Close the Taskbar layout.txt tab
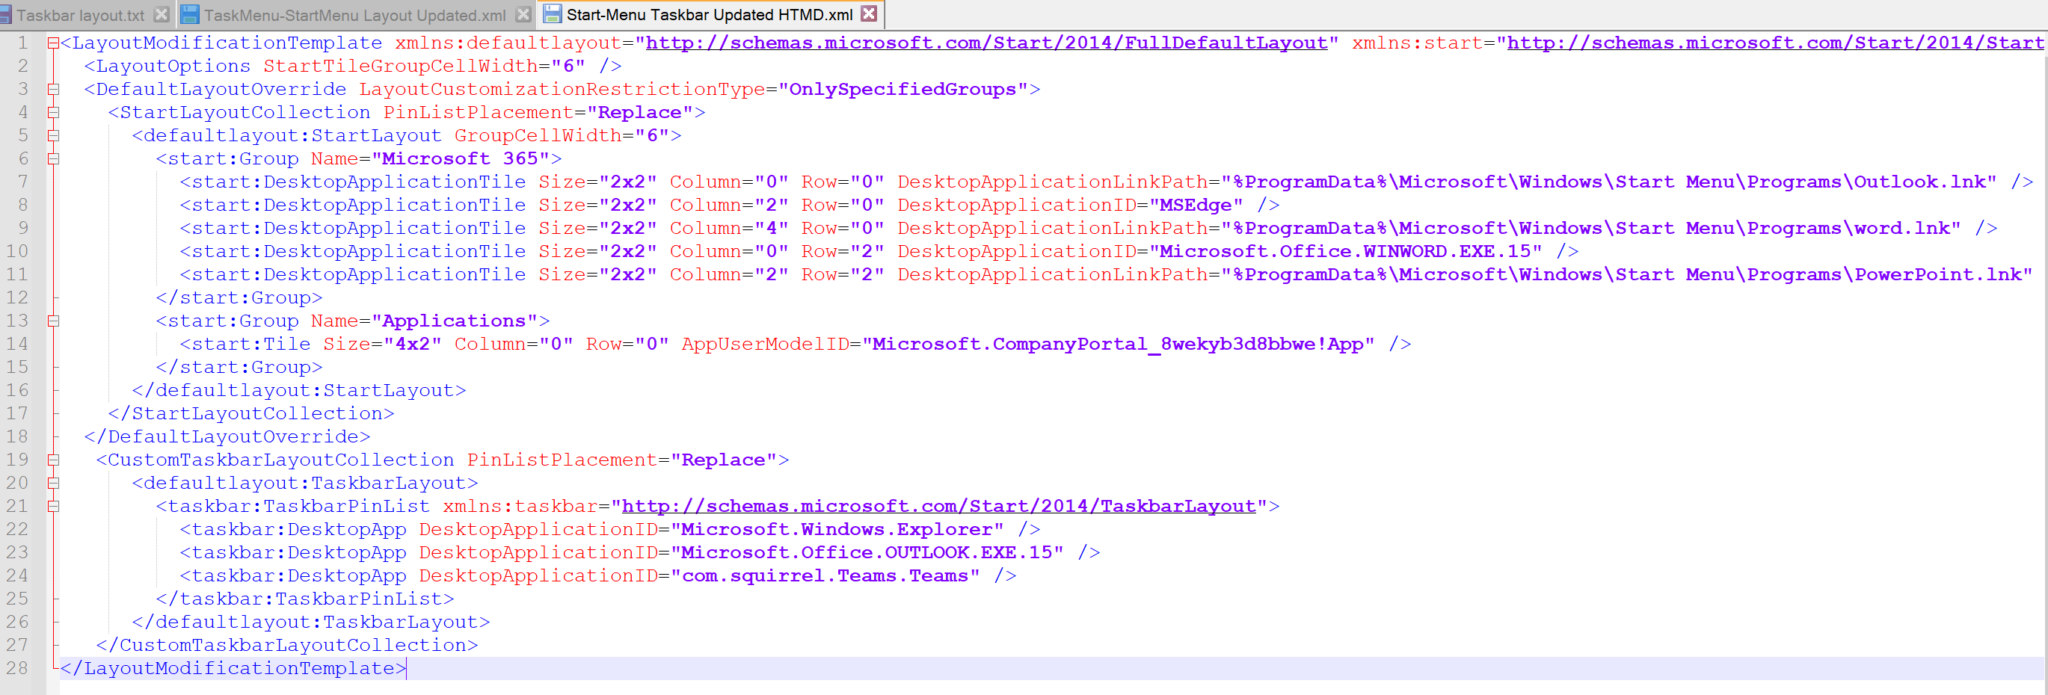2048x695 pixels. (161, 15)
